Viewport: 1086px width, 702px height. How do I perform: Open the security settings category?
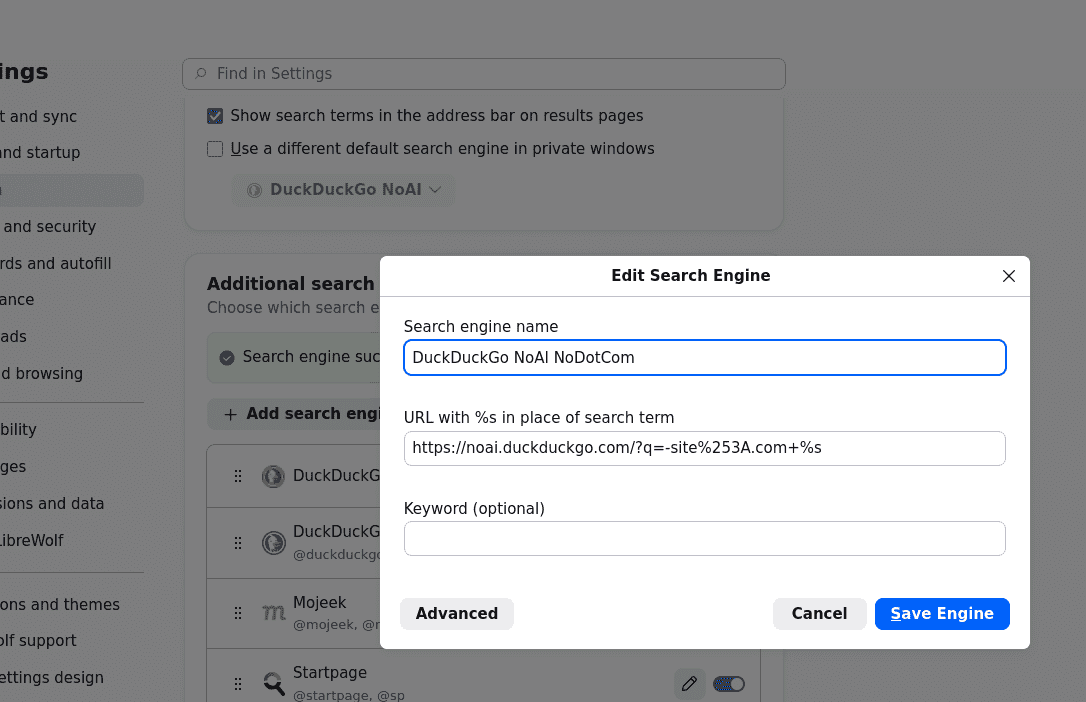point(48,226)
